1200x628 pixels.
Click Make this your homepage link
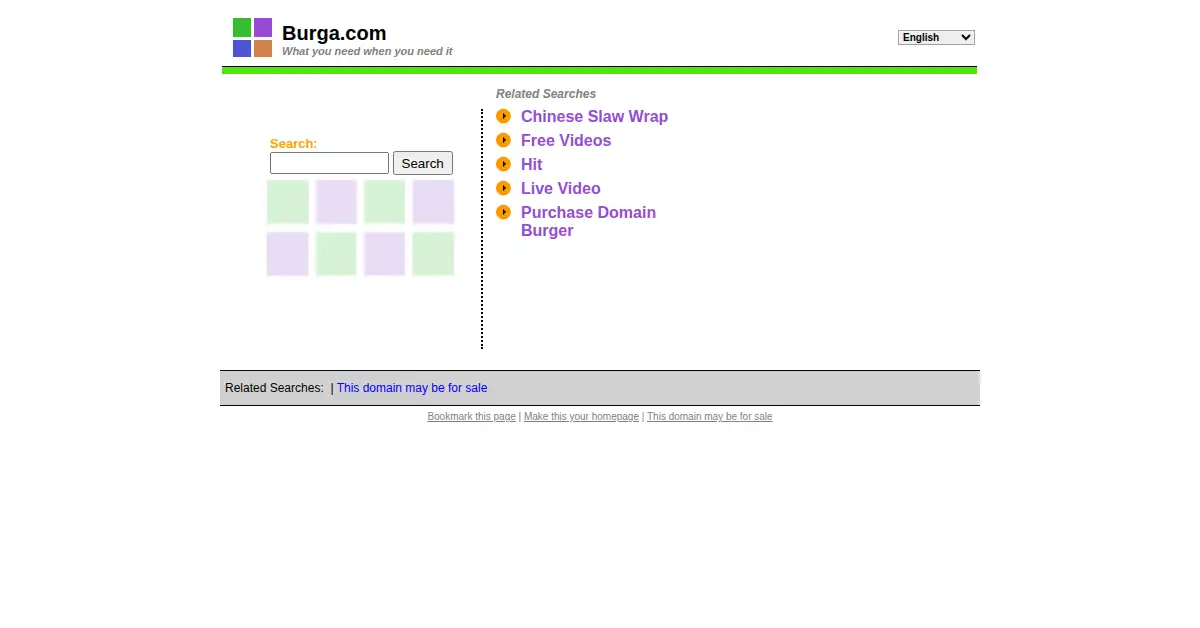click(x=581, y=417)
